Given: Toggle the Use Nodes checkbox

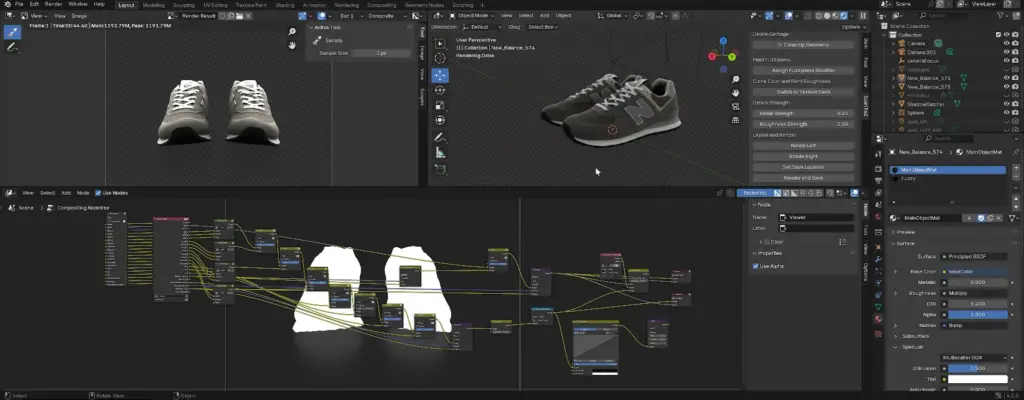Looking at the screenshot, I should [98, 193].
